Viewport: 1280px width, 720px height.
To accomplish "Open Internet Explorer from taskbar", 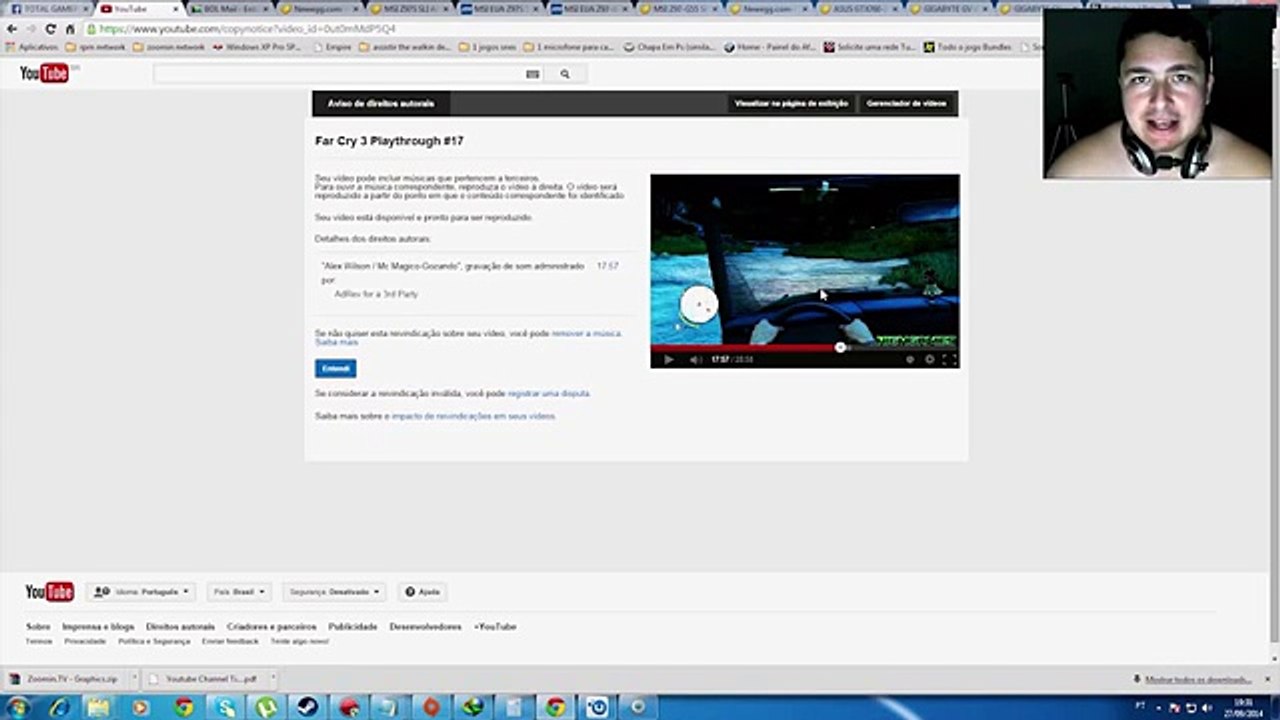I will click(x=60, y=707).
